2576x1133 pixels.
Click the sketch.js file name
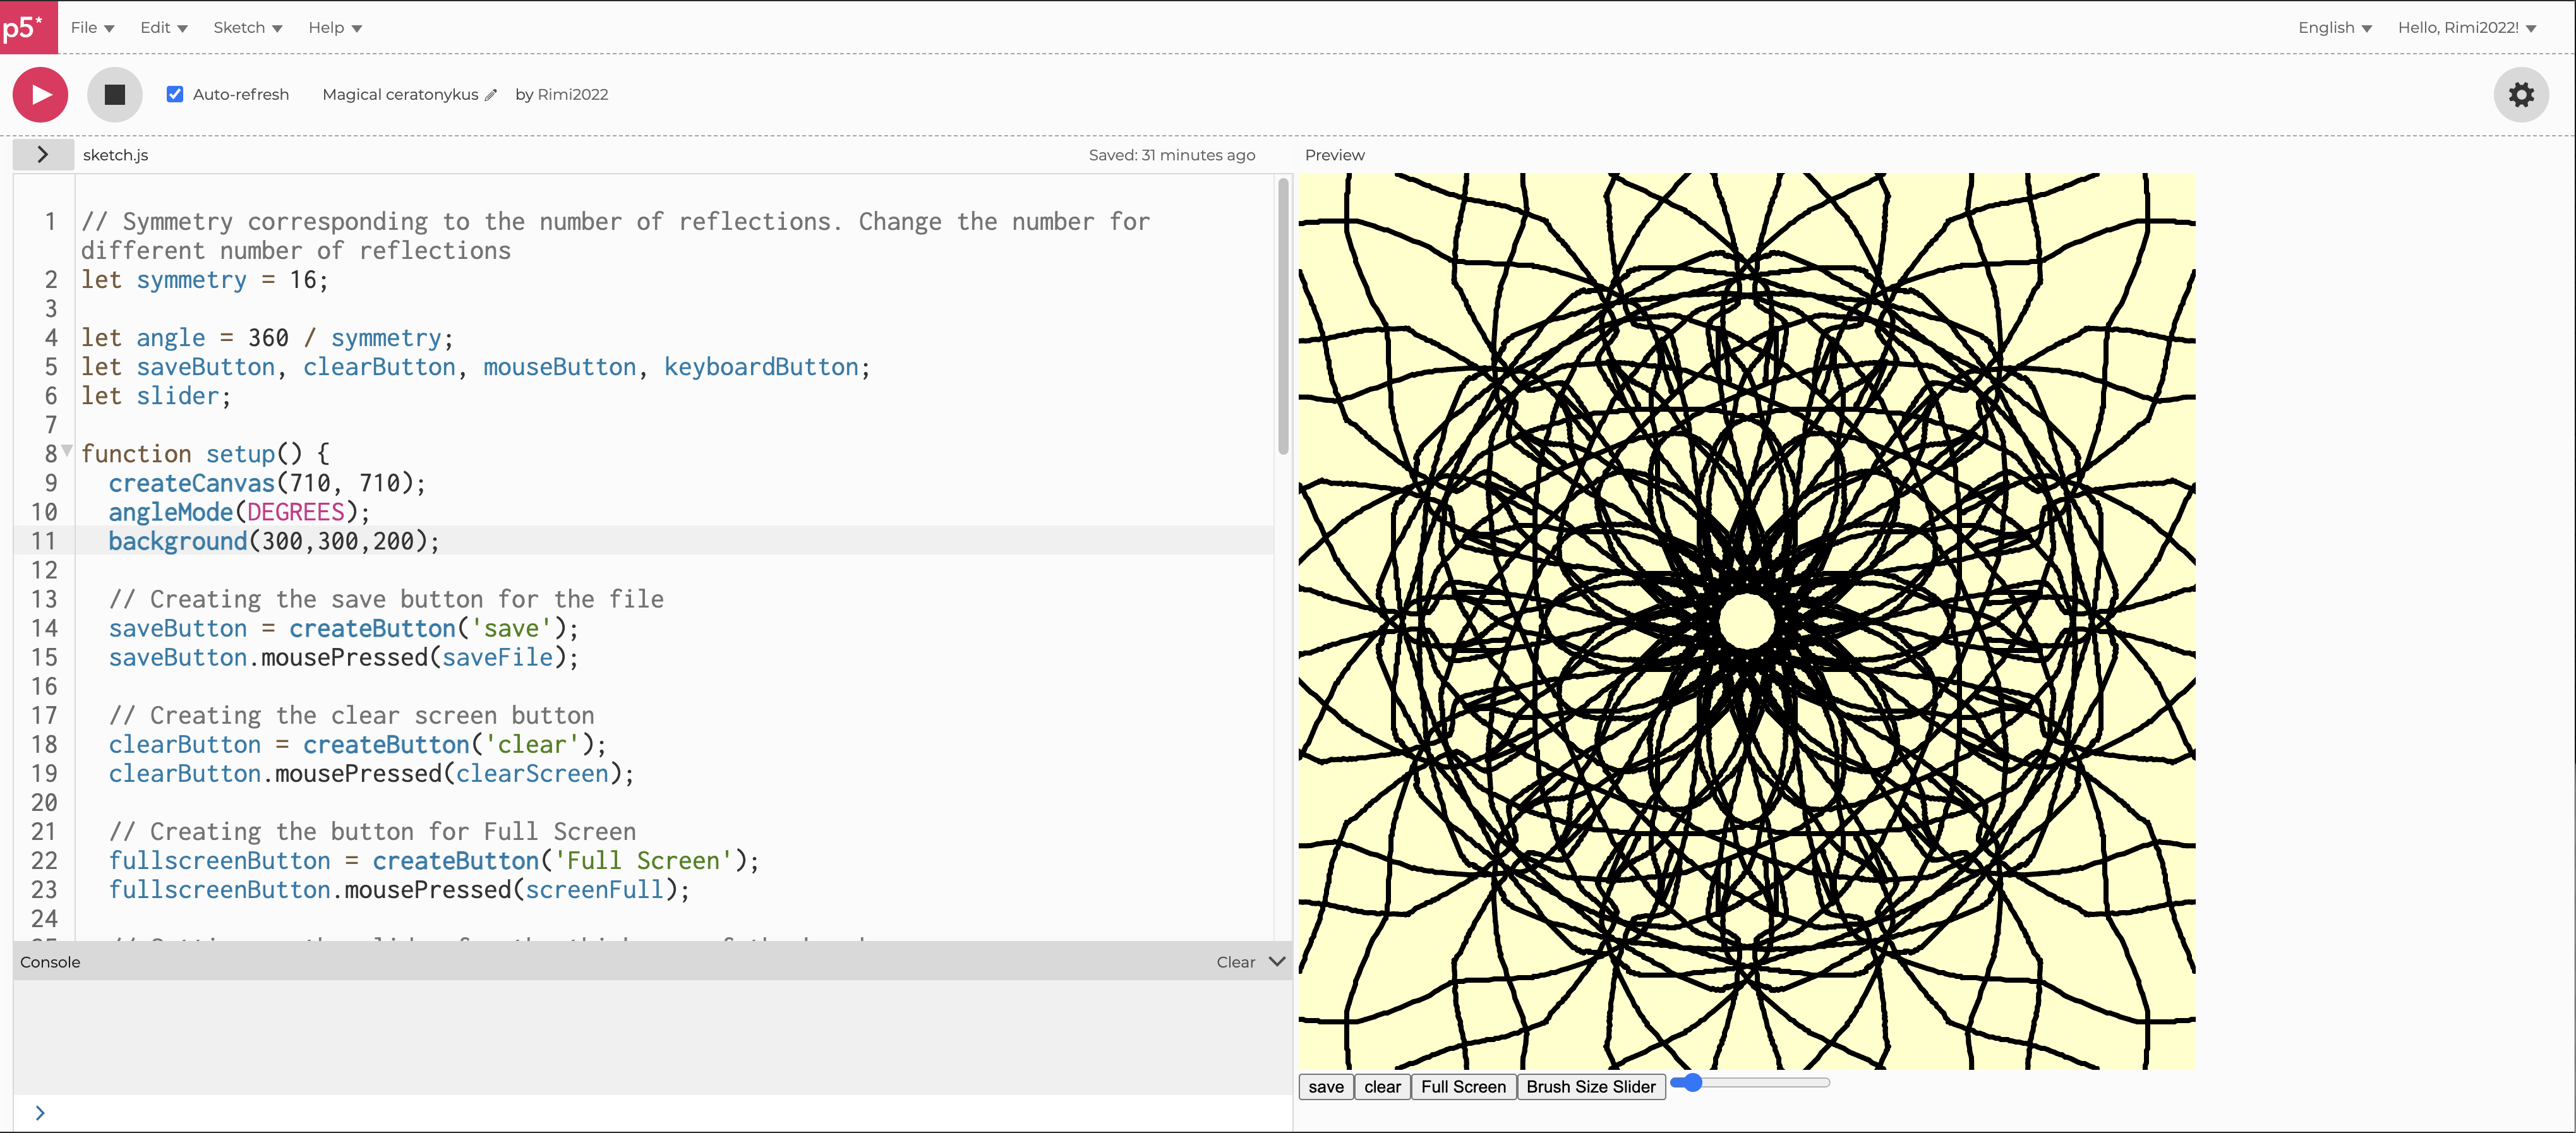[x=116, y=155]
